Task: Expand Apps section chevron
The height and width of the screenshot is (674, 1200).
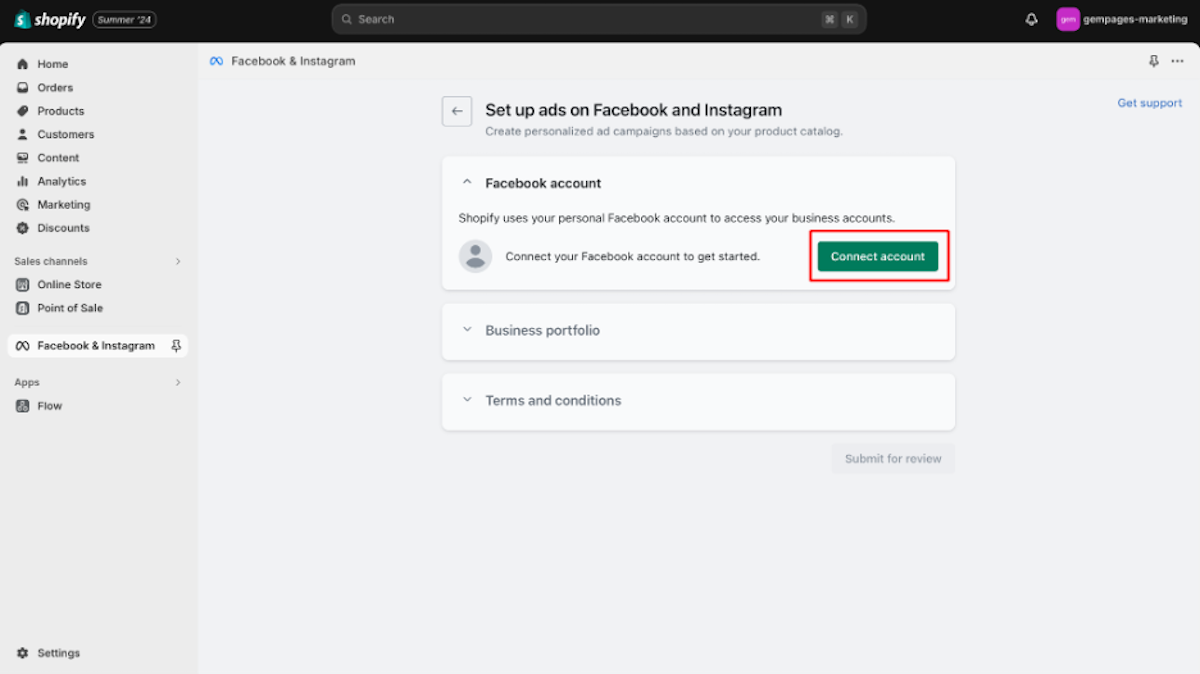Action: coord(178,382)
